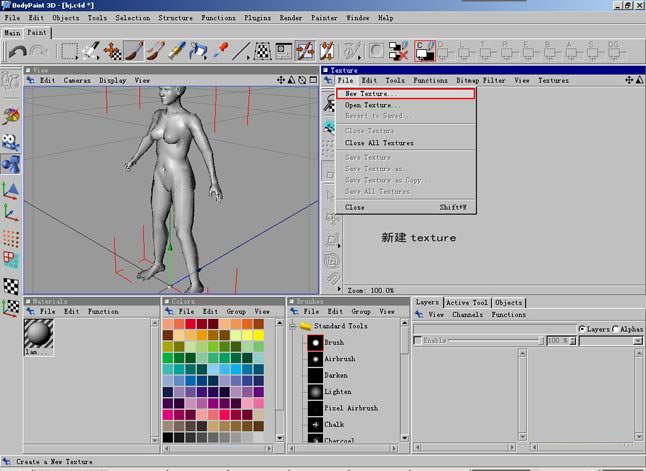Open Channels menu in Layers panel

467,314
